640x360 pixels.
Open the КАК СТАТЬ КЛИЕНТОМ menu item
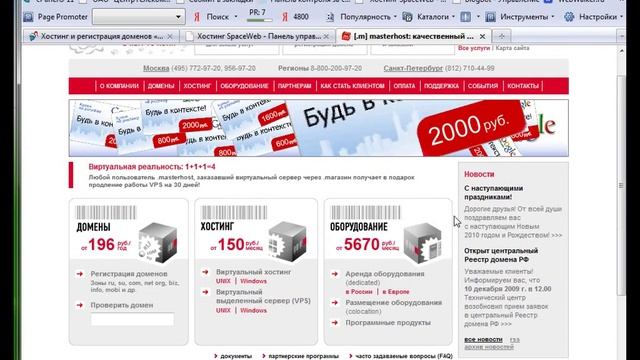coord(352,86)
